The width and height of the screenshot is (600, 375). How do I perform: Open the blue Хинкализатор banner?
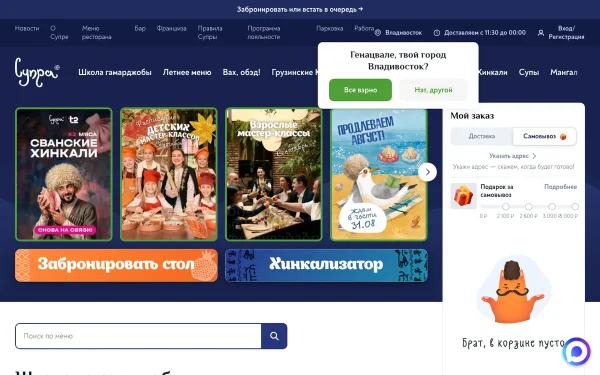[326, 265]
